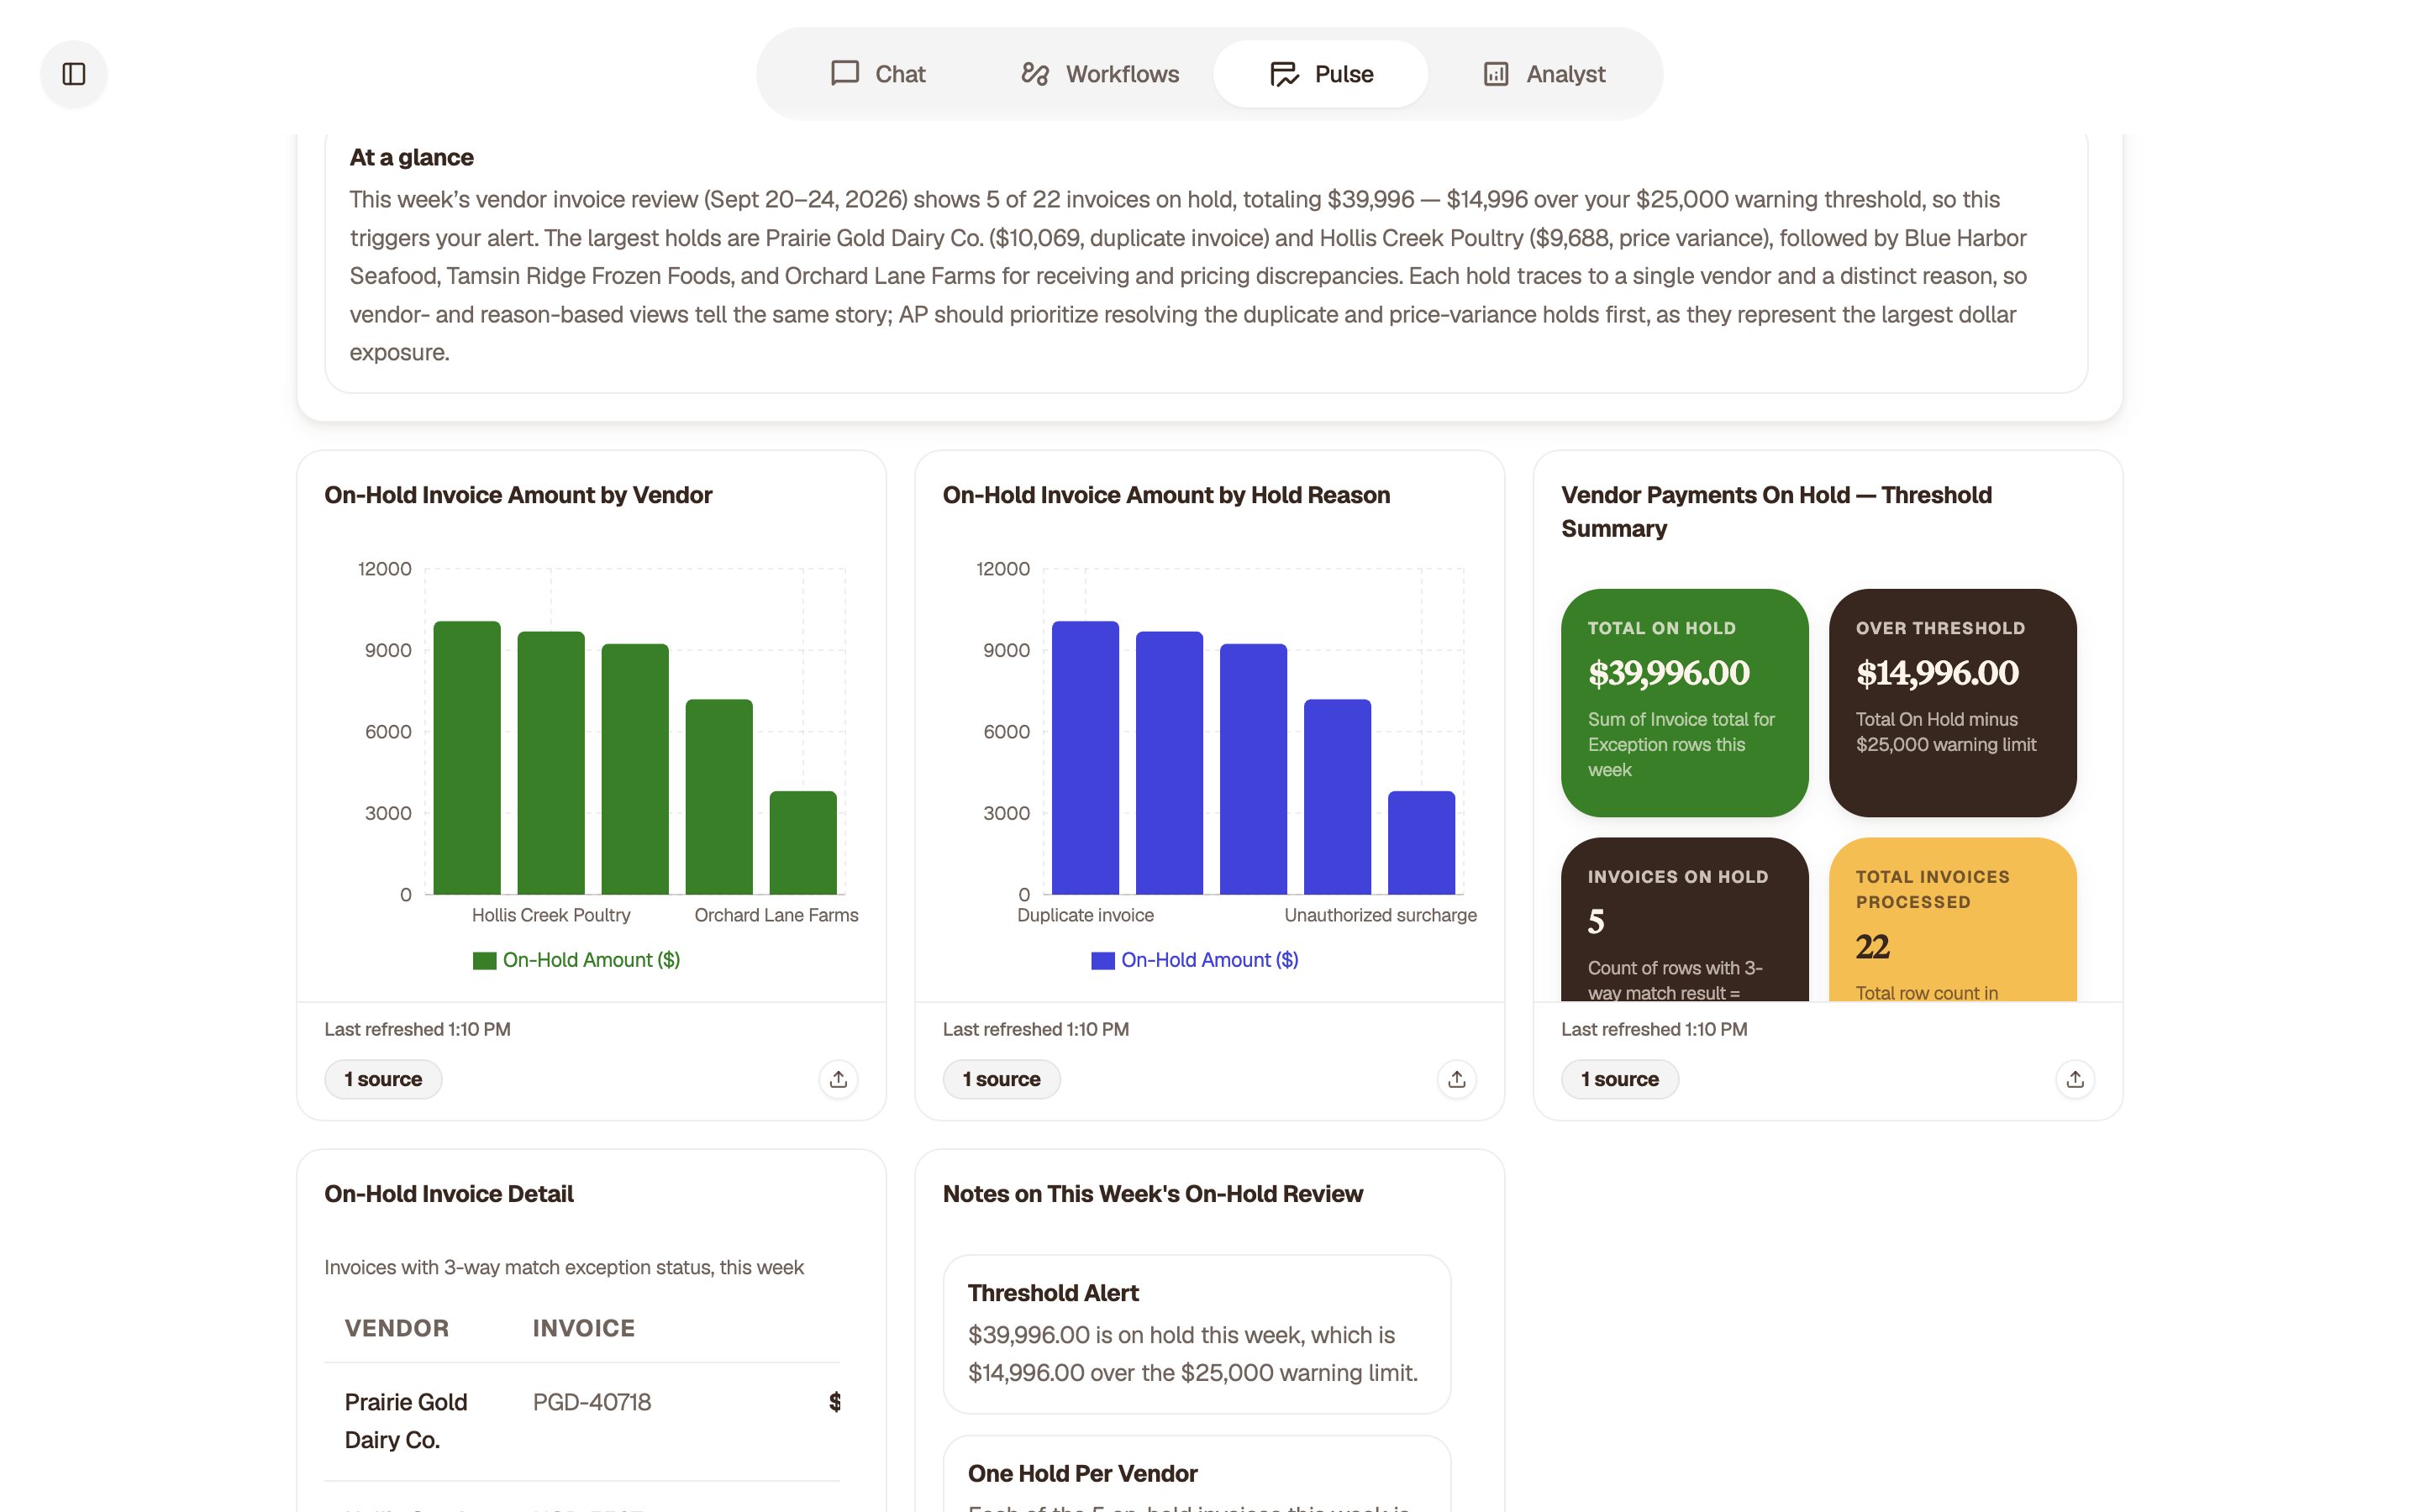Click blue On-Hold Amount legend swatch

1103,961
